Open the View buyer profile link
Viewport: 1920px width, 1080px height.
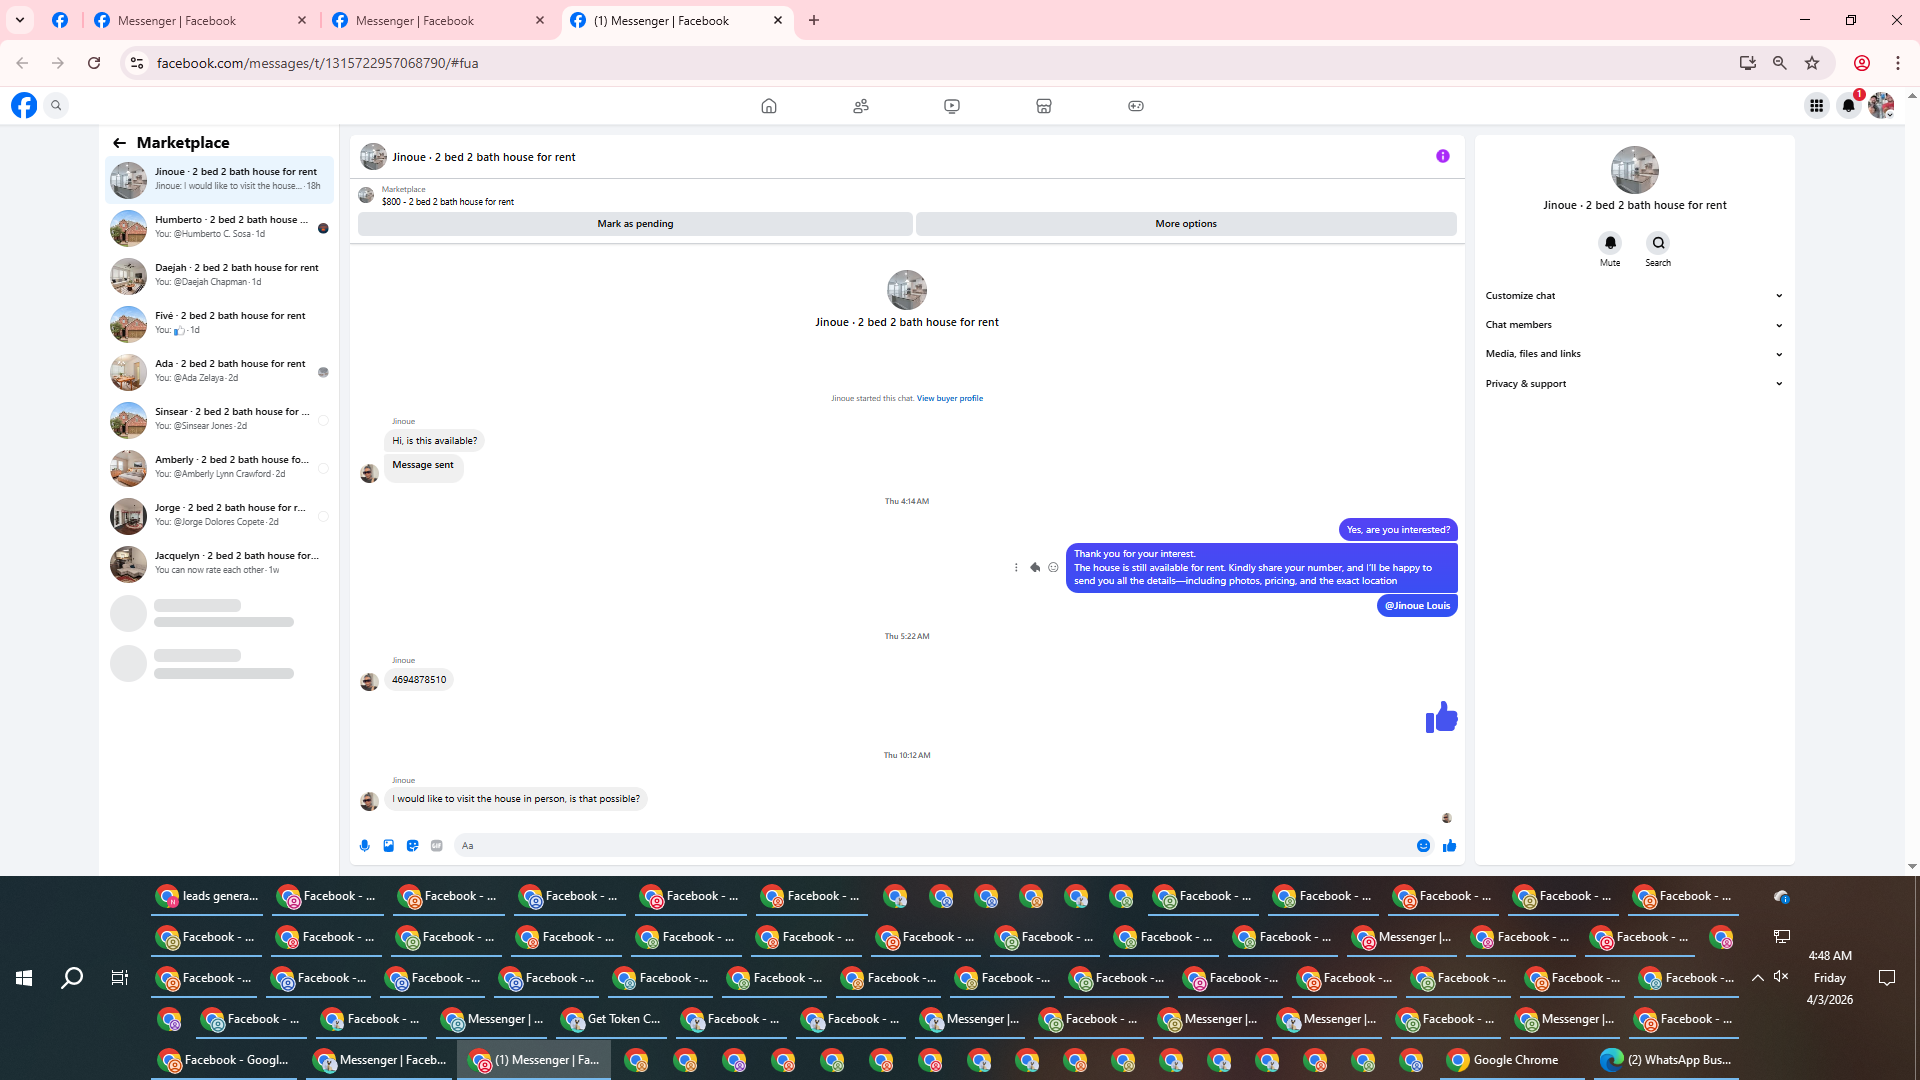tap(949, 398)
